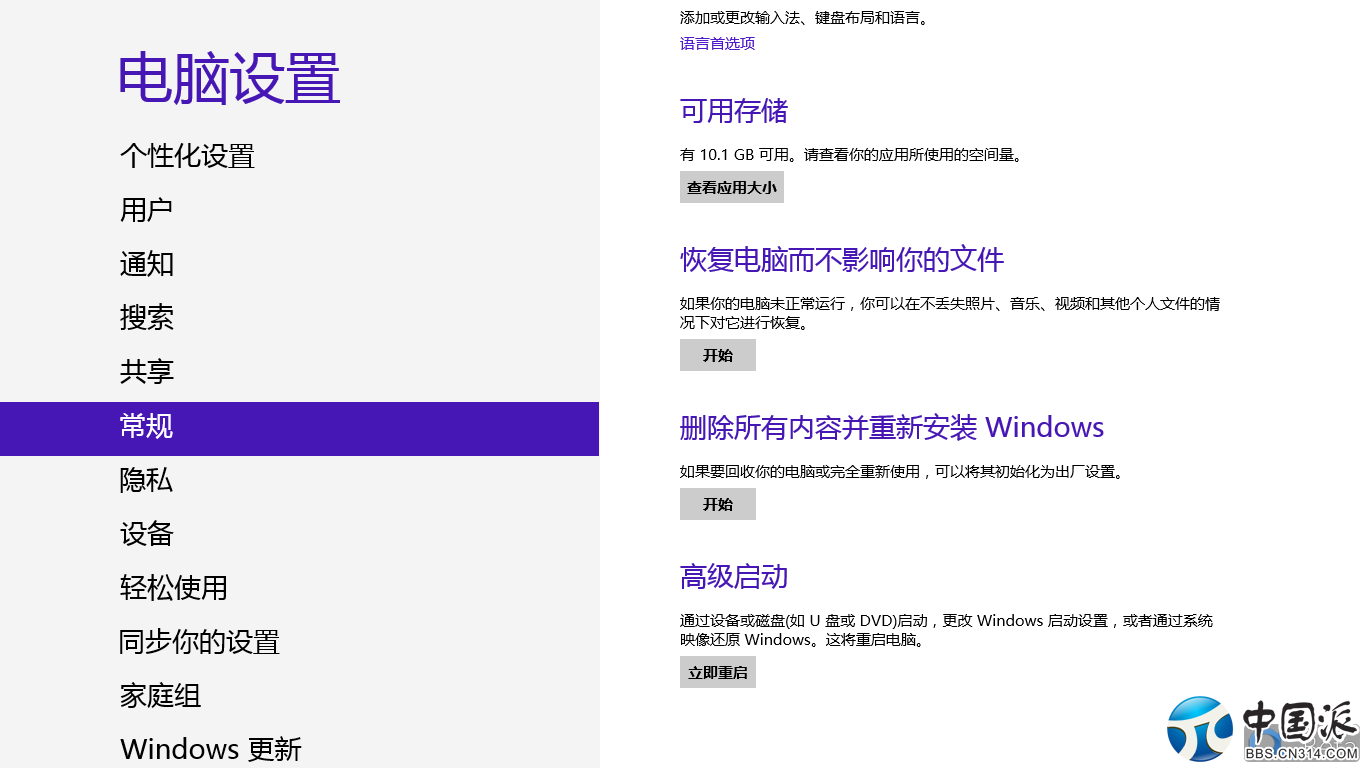Click the 删除所有内容并重新安装 Windows heading

coord(892,428)
